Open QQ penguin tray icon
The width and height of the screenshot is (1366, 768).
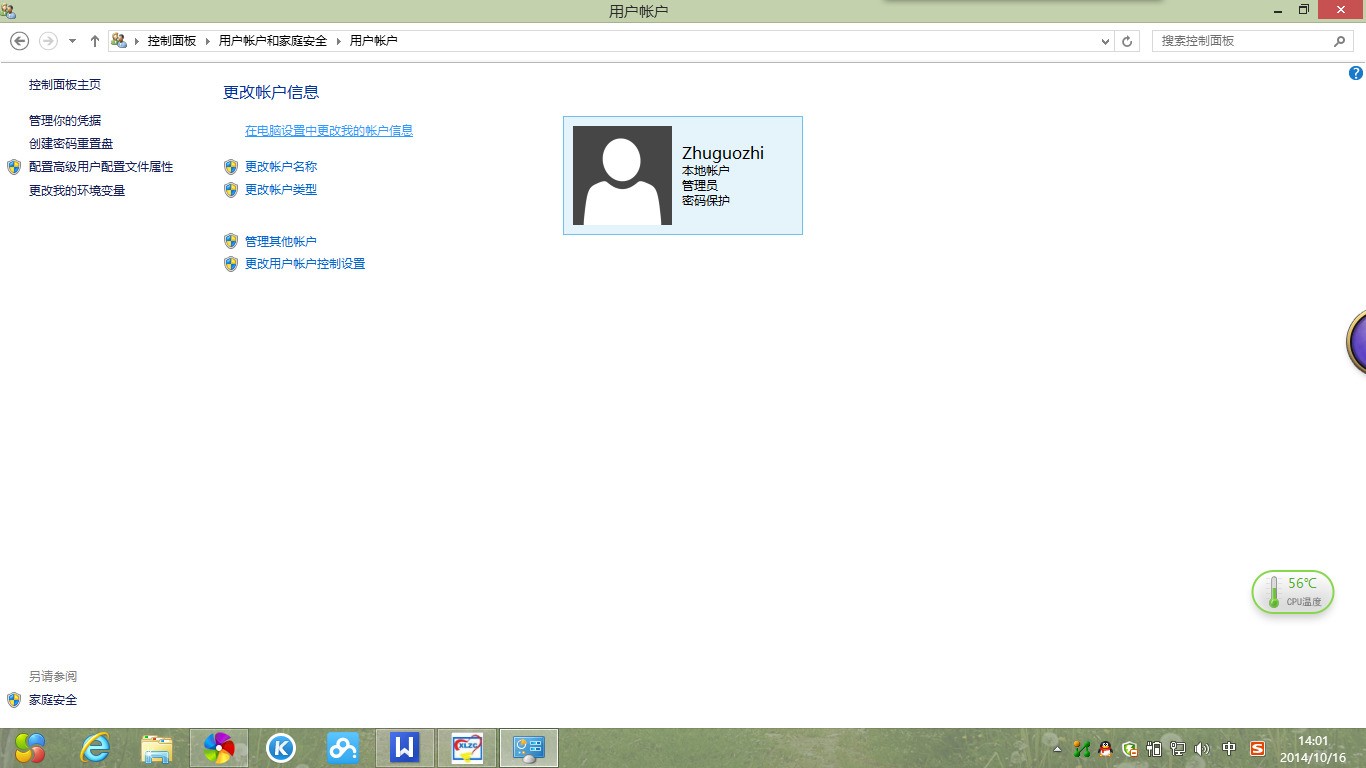tap(1105, 748)
